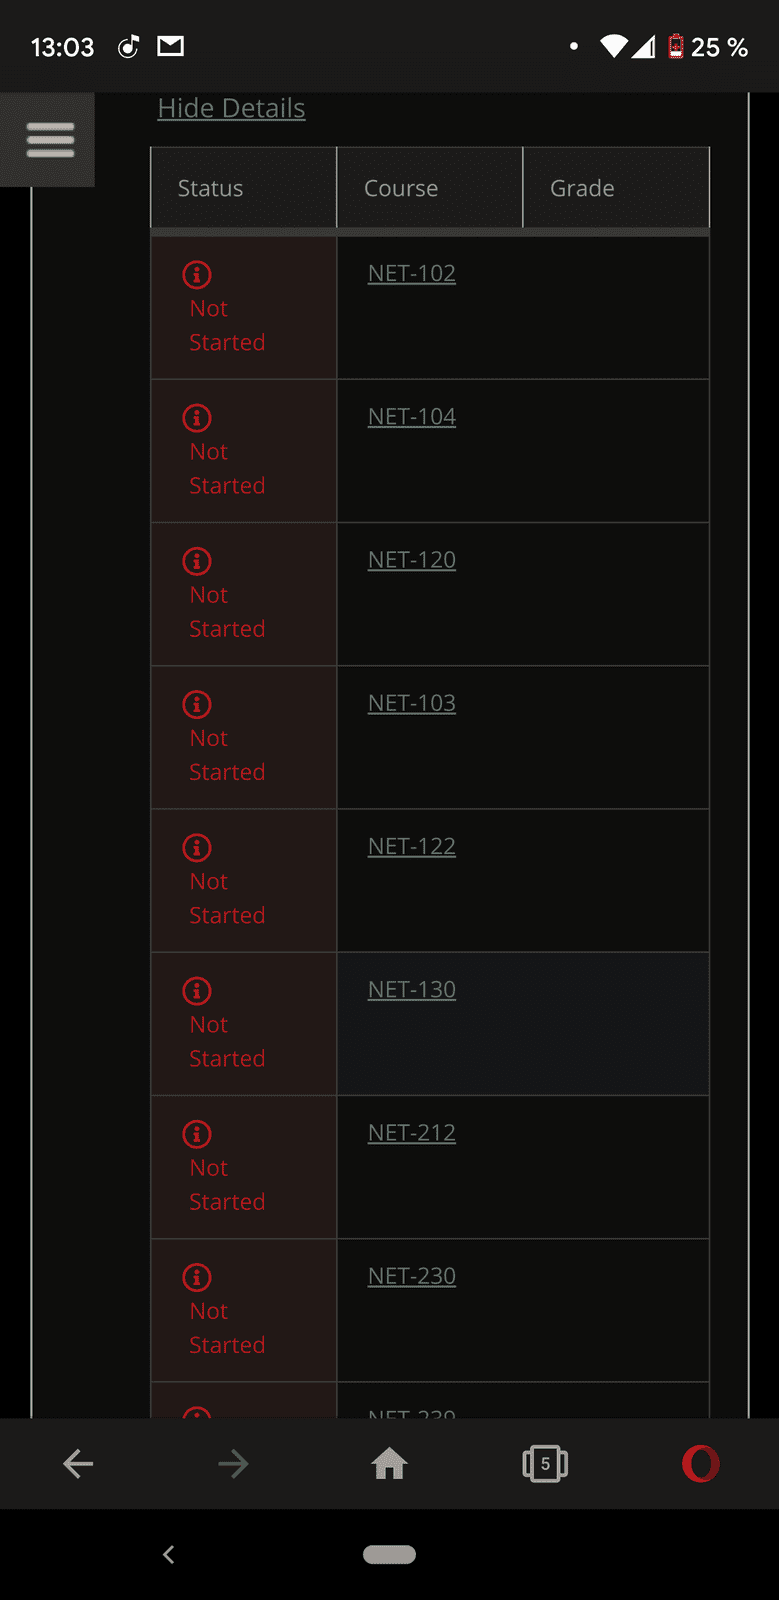Screen dimensions: 779x1600
Task: Navigate back with browser back arrow
Action: [78, 1464]
